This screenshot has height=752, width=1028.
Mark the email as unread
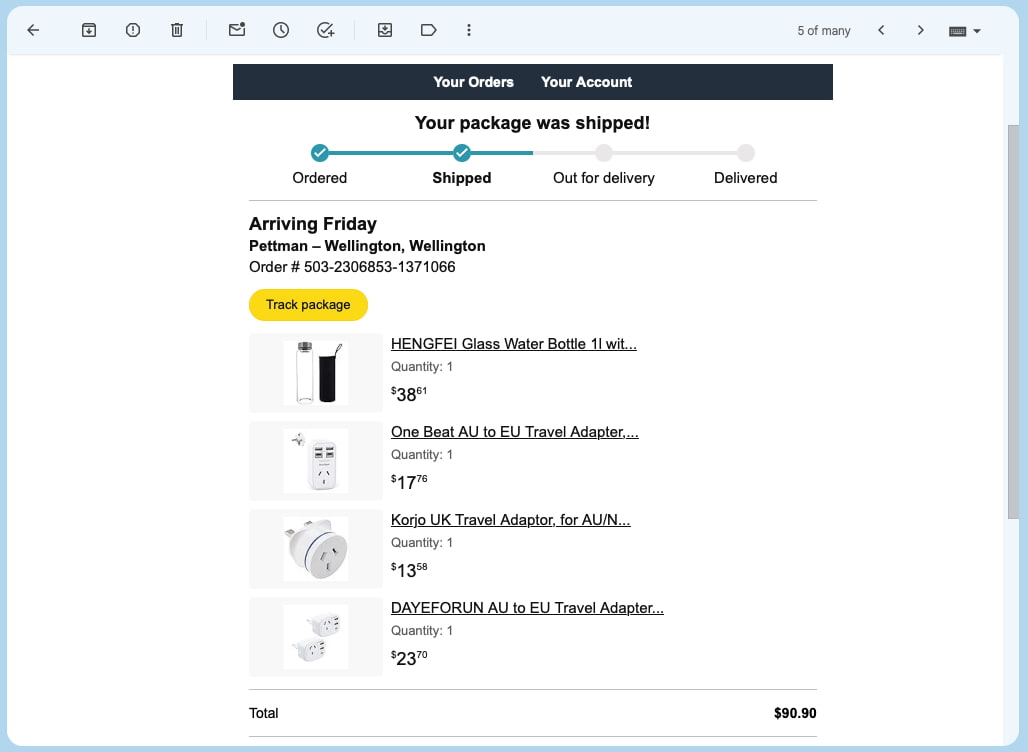pos(237,30)
